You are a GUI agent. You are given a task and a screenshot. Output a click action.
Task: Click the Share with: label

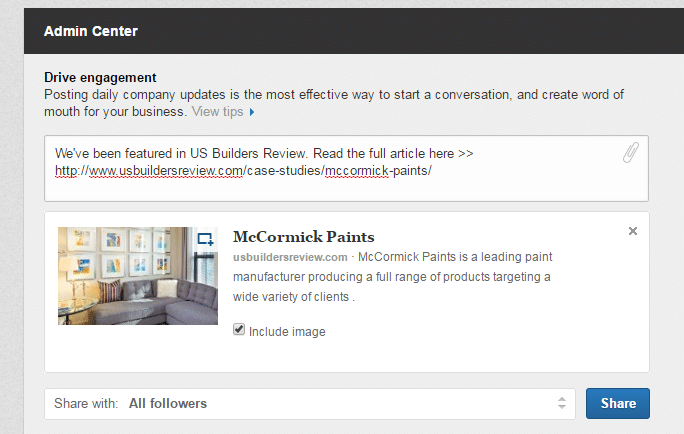(87, 404)
